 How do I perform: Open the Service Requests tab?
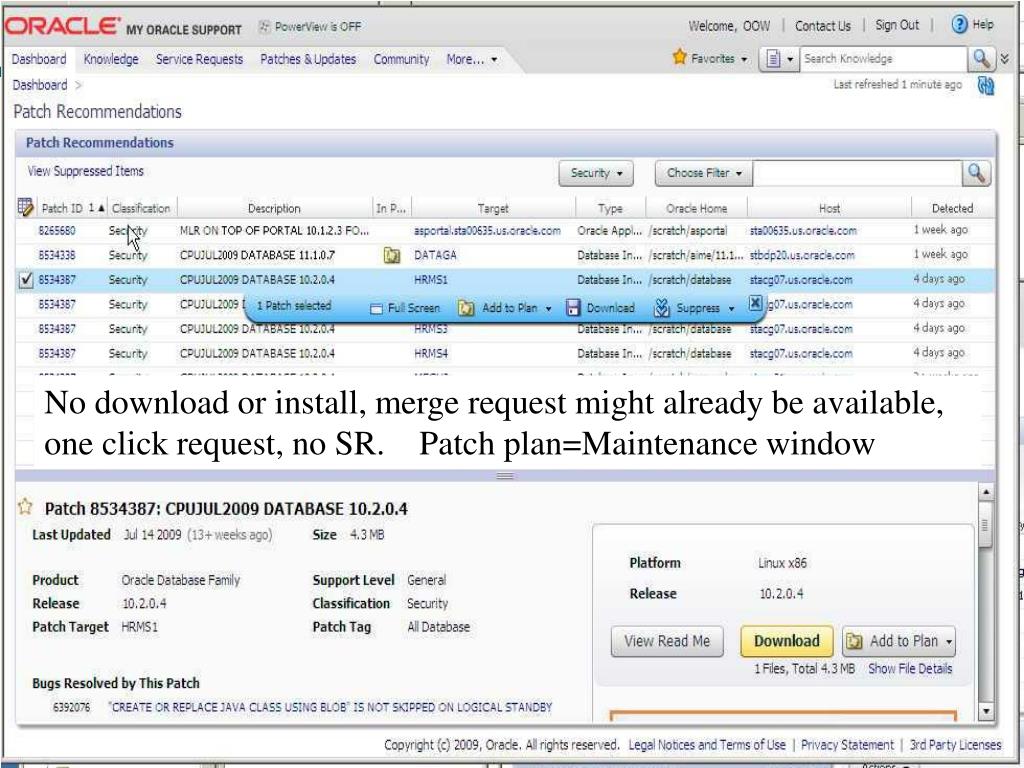pyautogui.click(x=199, y=59)
